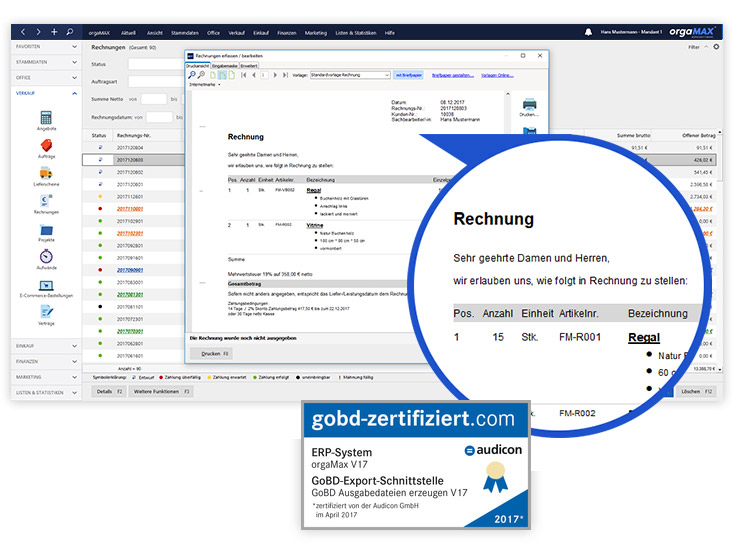This screenshot has height=550, width=733.
Task: Open Projekte via the blue folder icon
Action: (46, 230)
